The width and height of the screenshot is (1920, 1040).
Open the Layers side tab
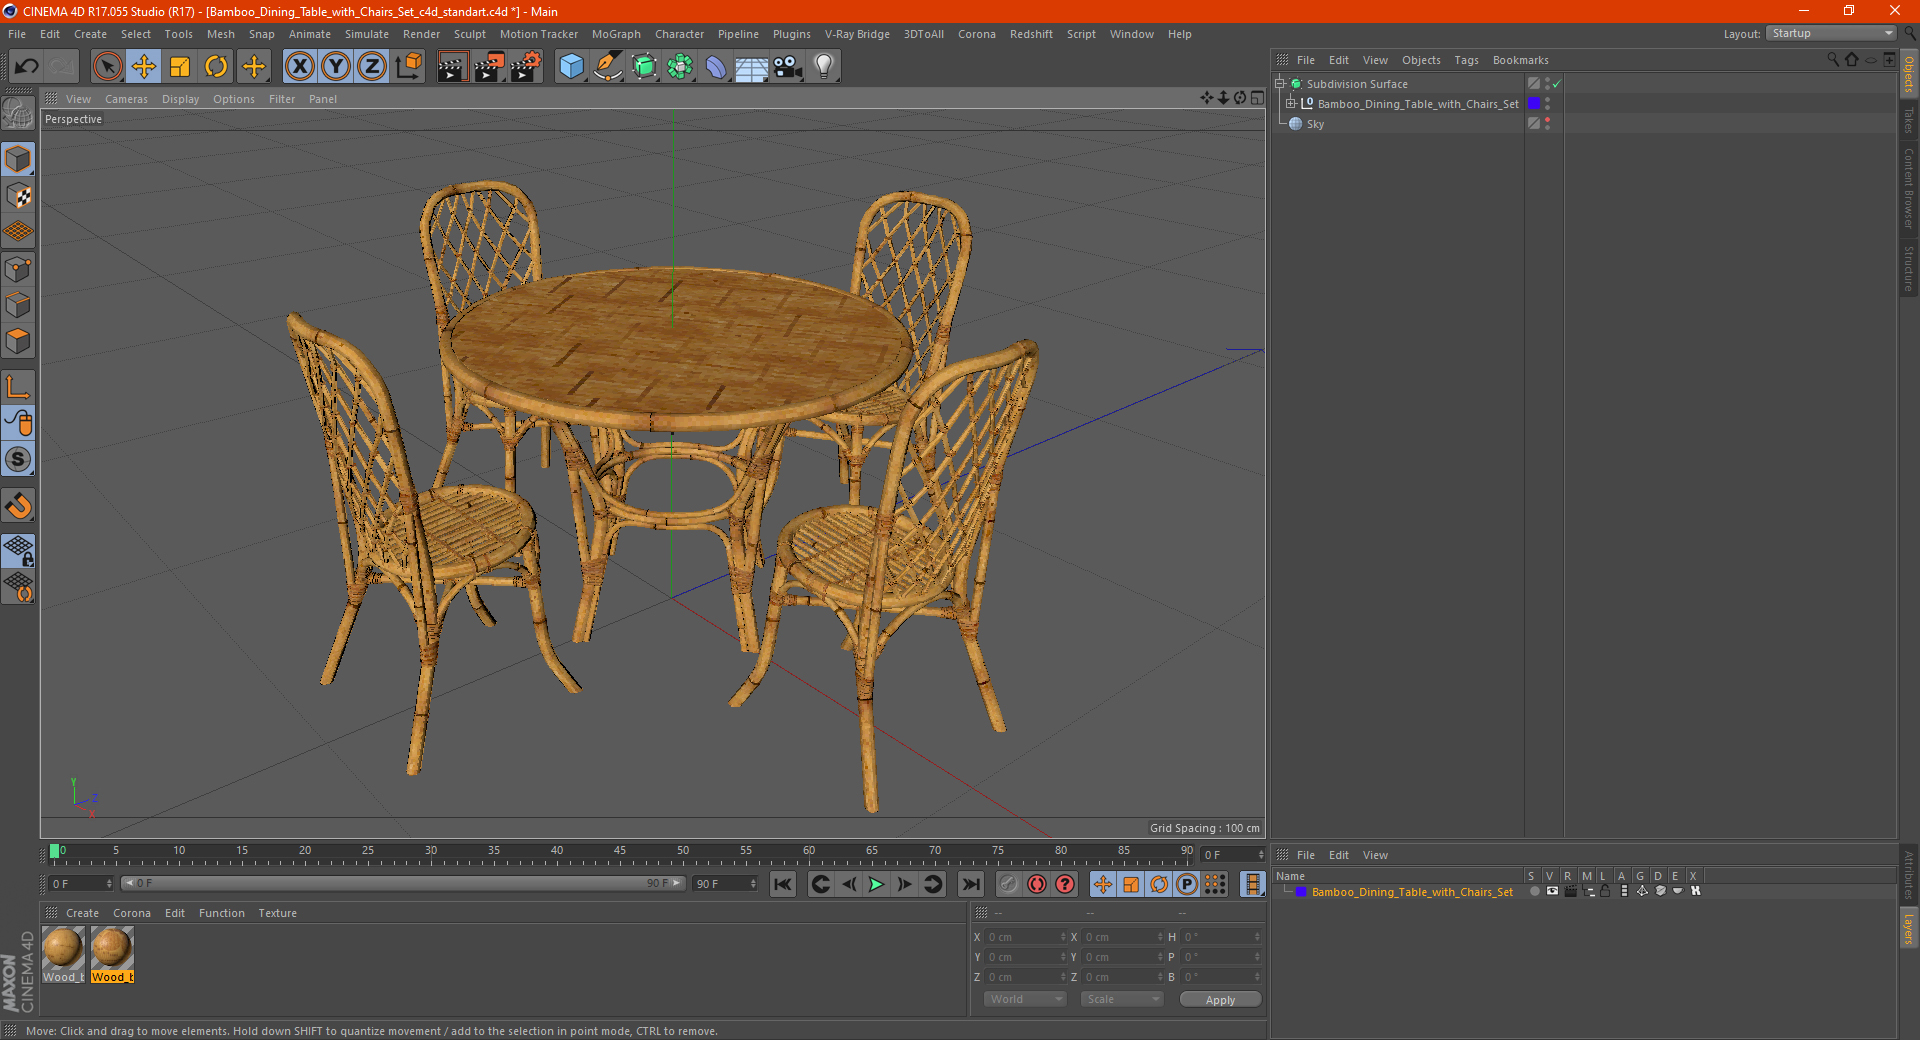(1909, 927)
